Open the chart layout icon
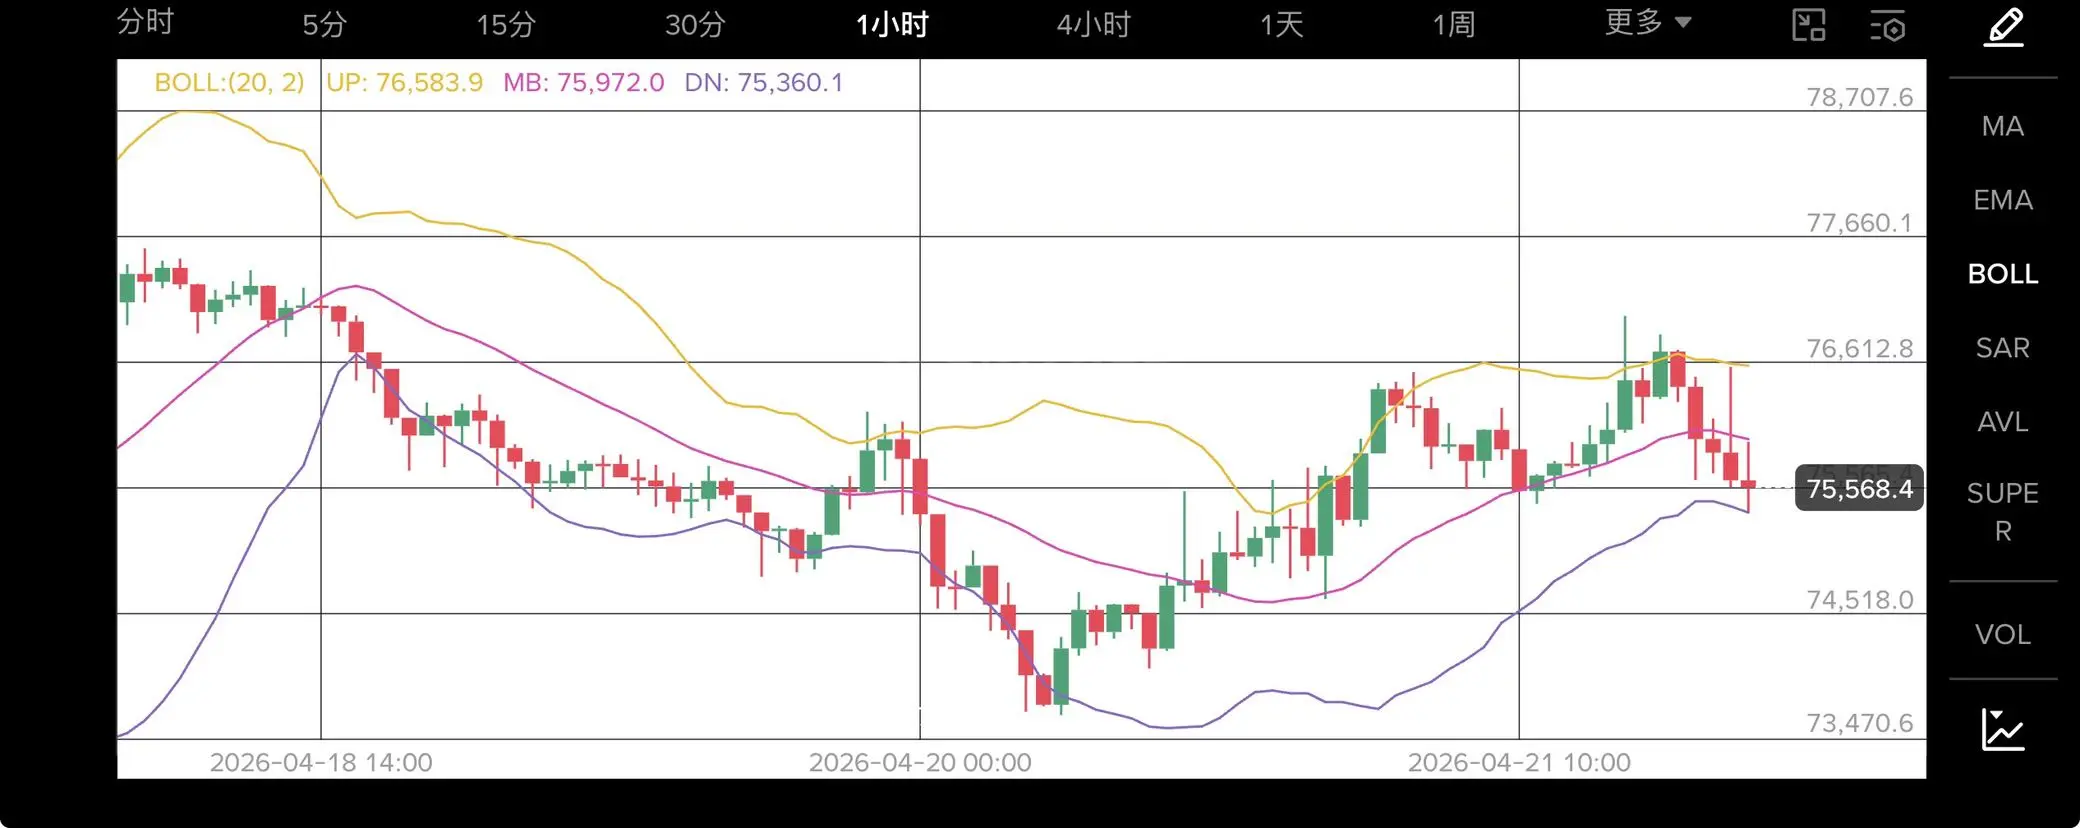 (1808, 25)
